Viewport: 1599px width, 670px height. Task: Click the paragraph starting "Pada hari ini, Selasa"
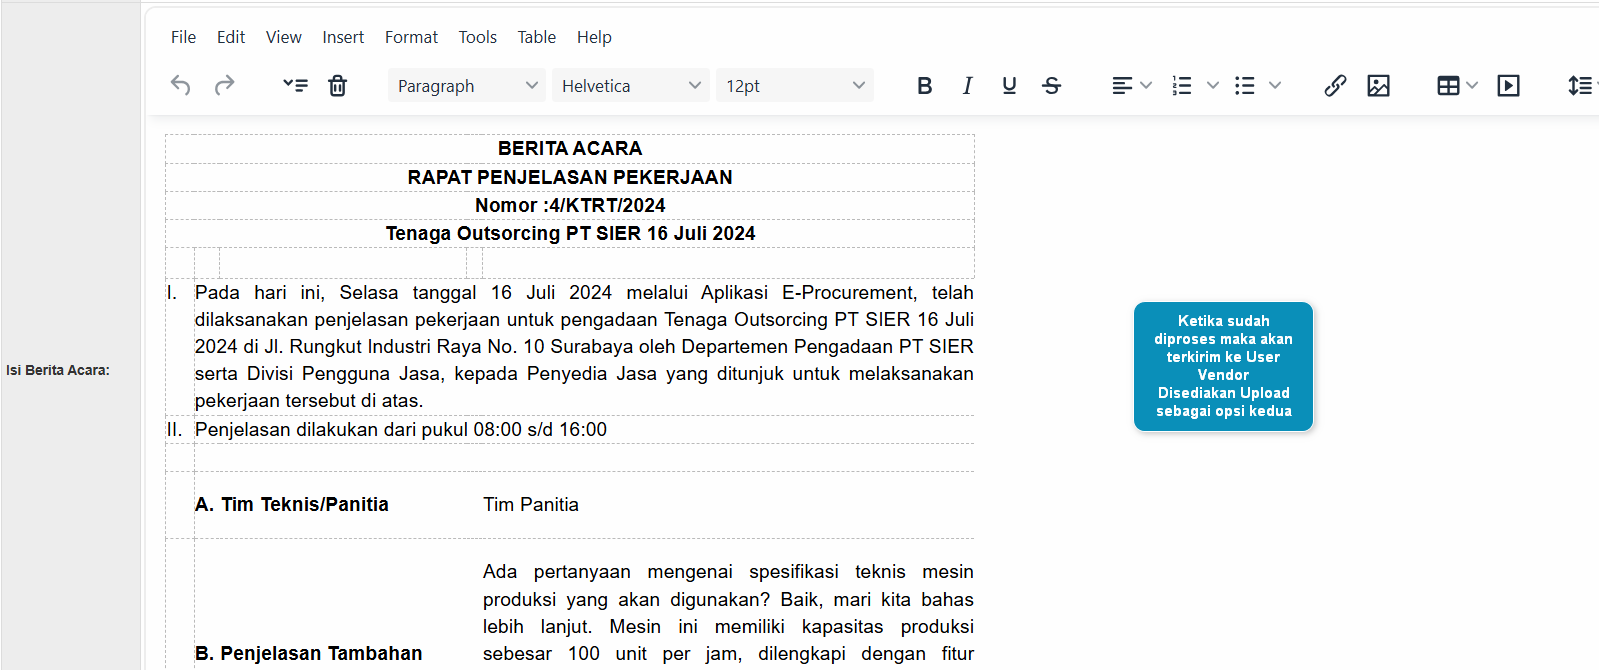click(x=584, y=346)
